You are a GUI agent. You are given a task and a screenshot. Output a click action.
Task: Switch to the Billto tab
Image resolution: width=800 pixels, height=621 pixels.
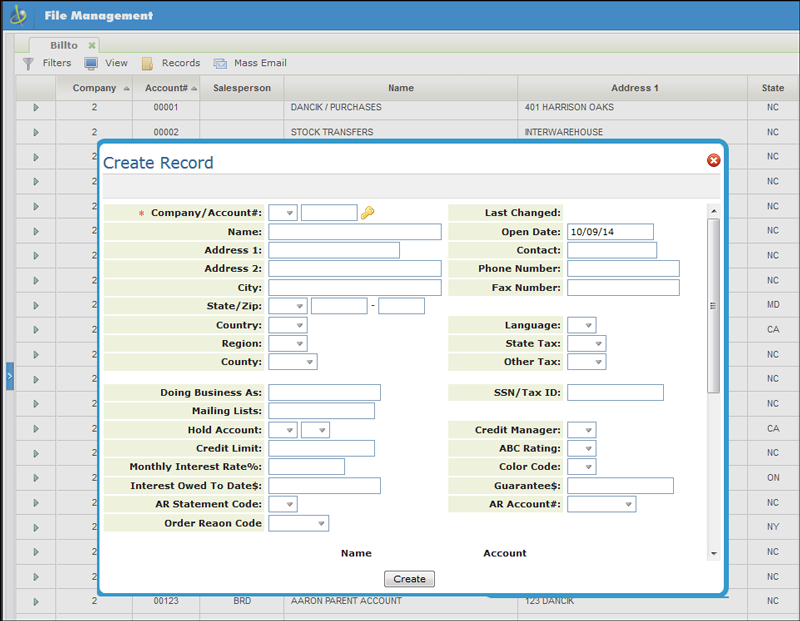pyautogui.click(x=64, y=45)
